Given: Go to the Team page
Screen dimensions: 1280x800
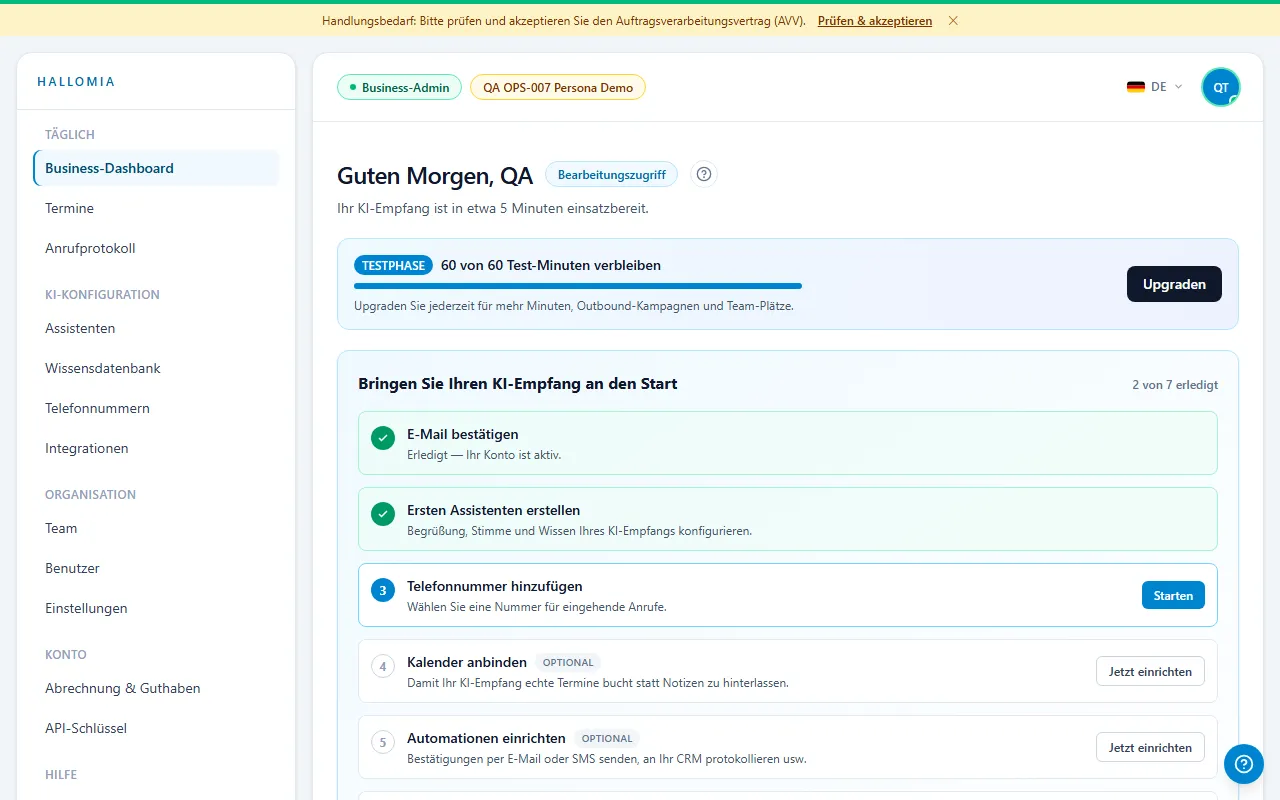Looking at the screenshot, I should point(156,528).
